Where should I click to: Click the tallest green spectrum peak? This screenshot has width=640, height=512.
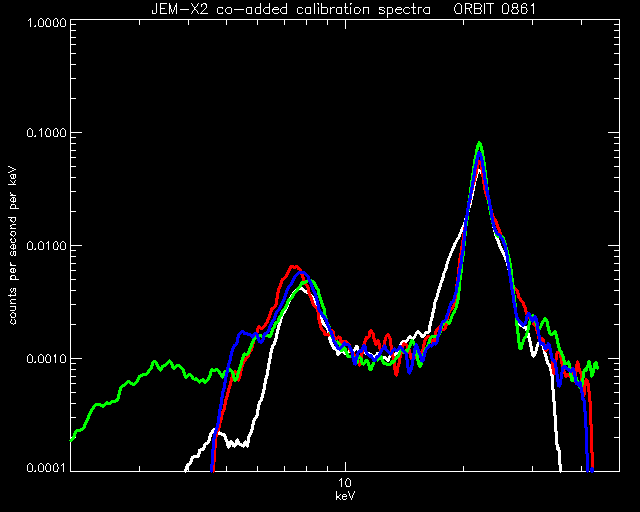click(480, 144)
